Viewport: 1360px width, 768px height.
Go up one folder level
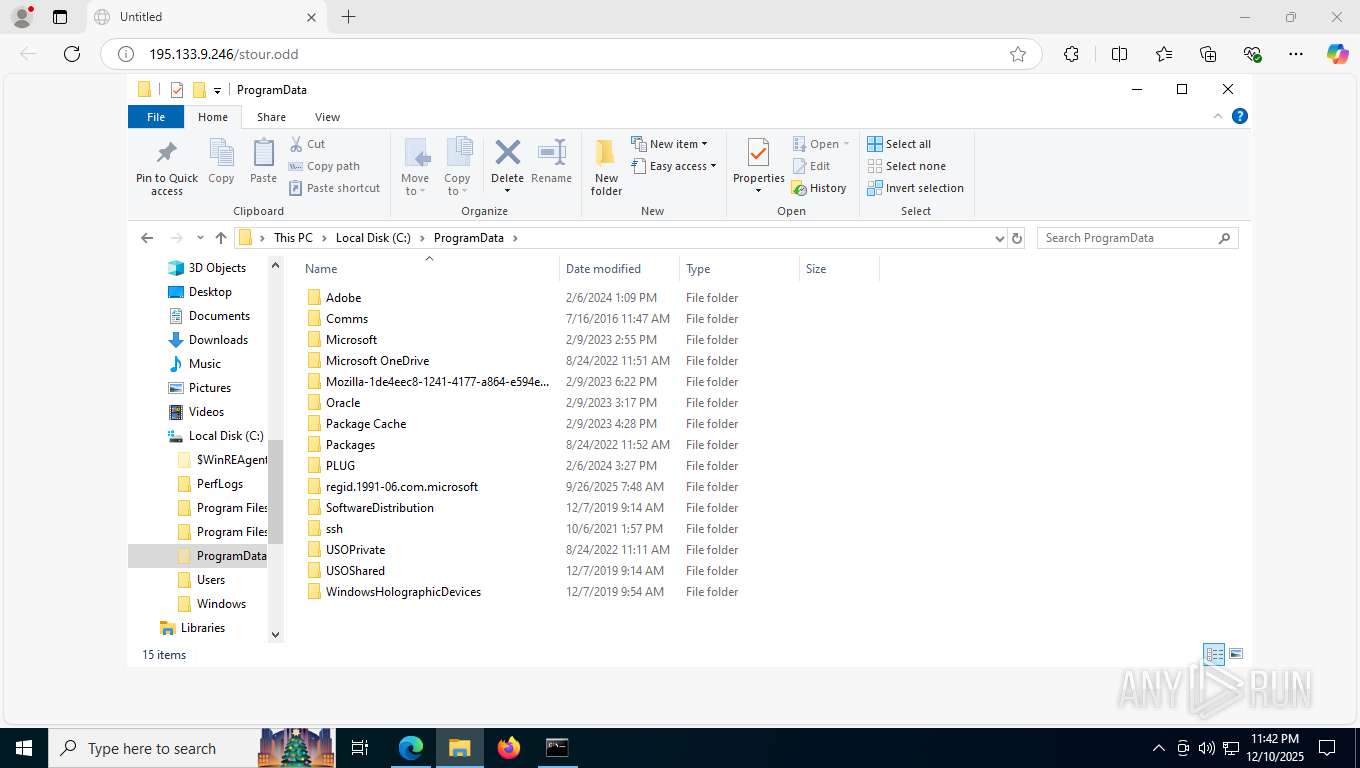(221, 238)
